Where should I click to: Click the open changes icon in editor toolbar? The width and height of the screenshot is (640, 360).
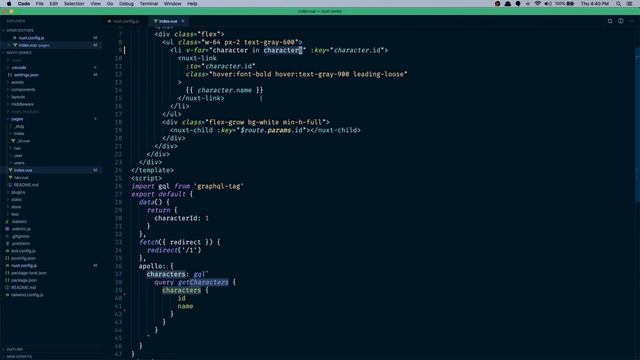coord(610,21)
